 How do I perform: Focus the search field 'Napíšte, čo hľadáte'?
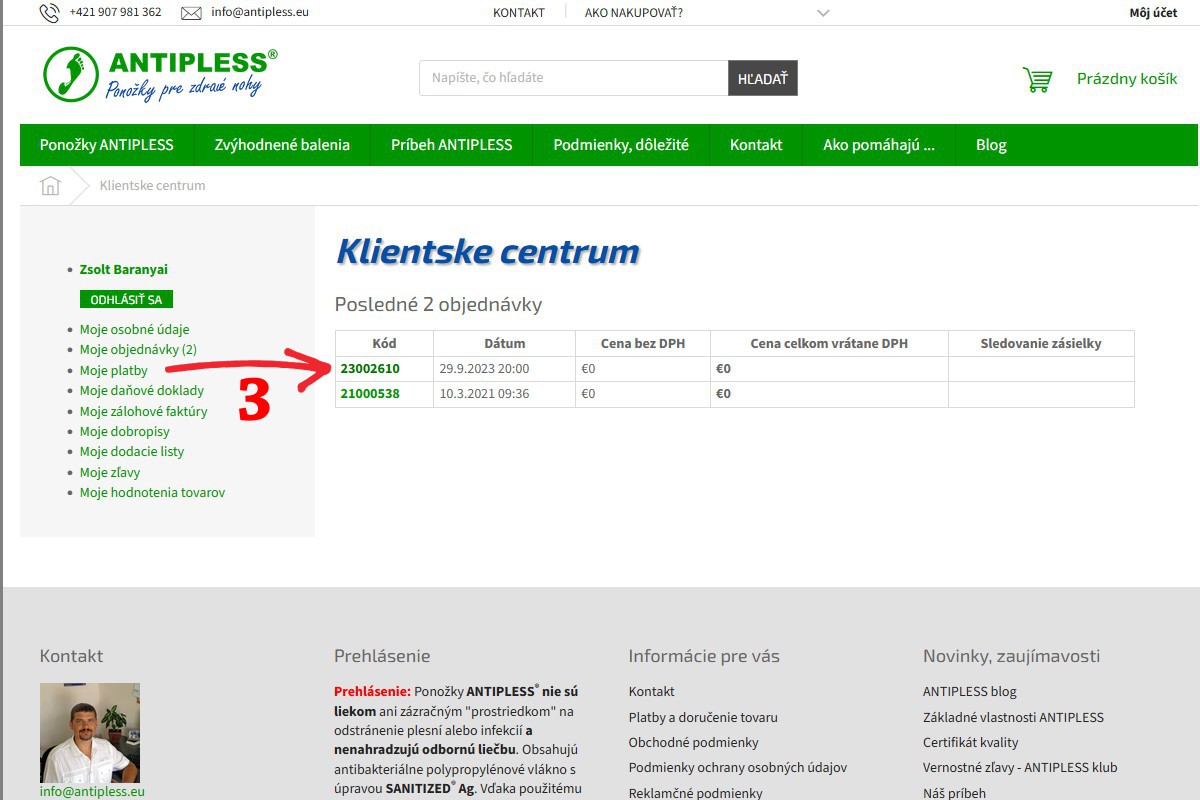coord(574,78)
